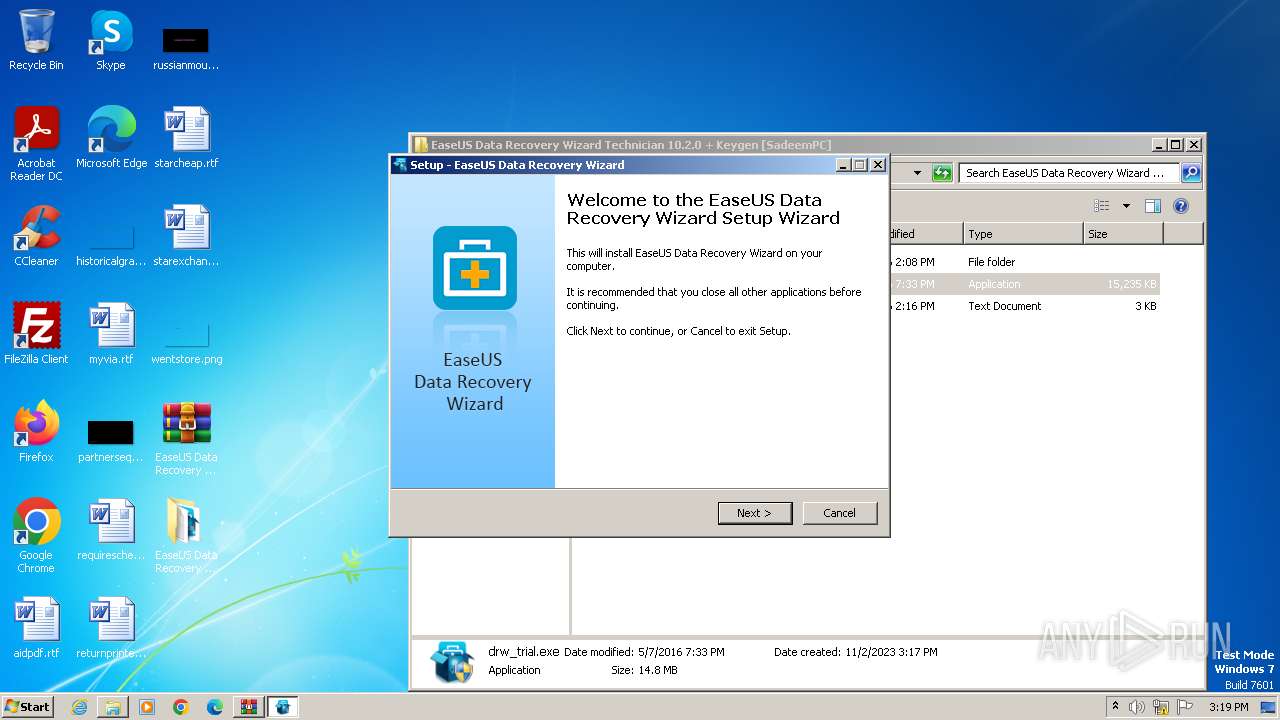Switch to WinRAR taskbar button

pyautogui.click(x=249, y=707)
